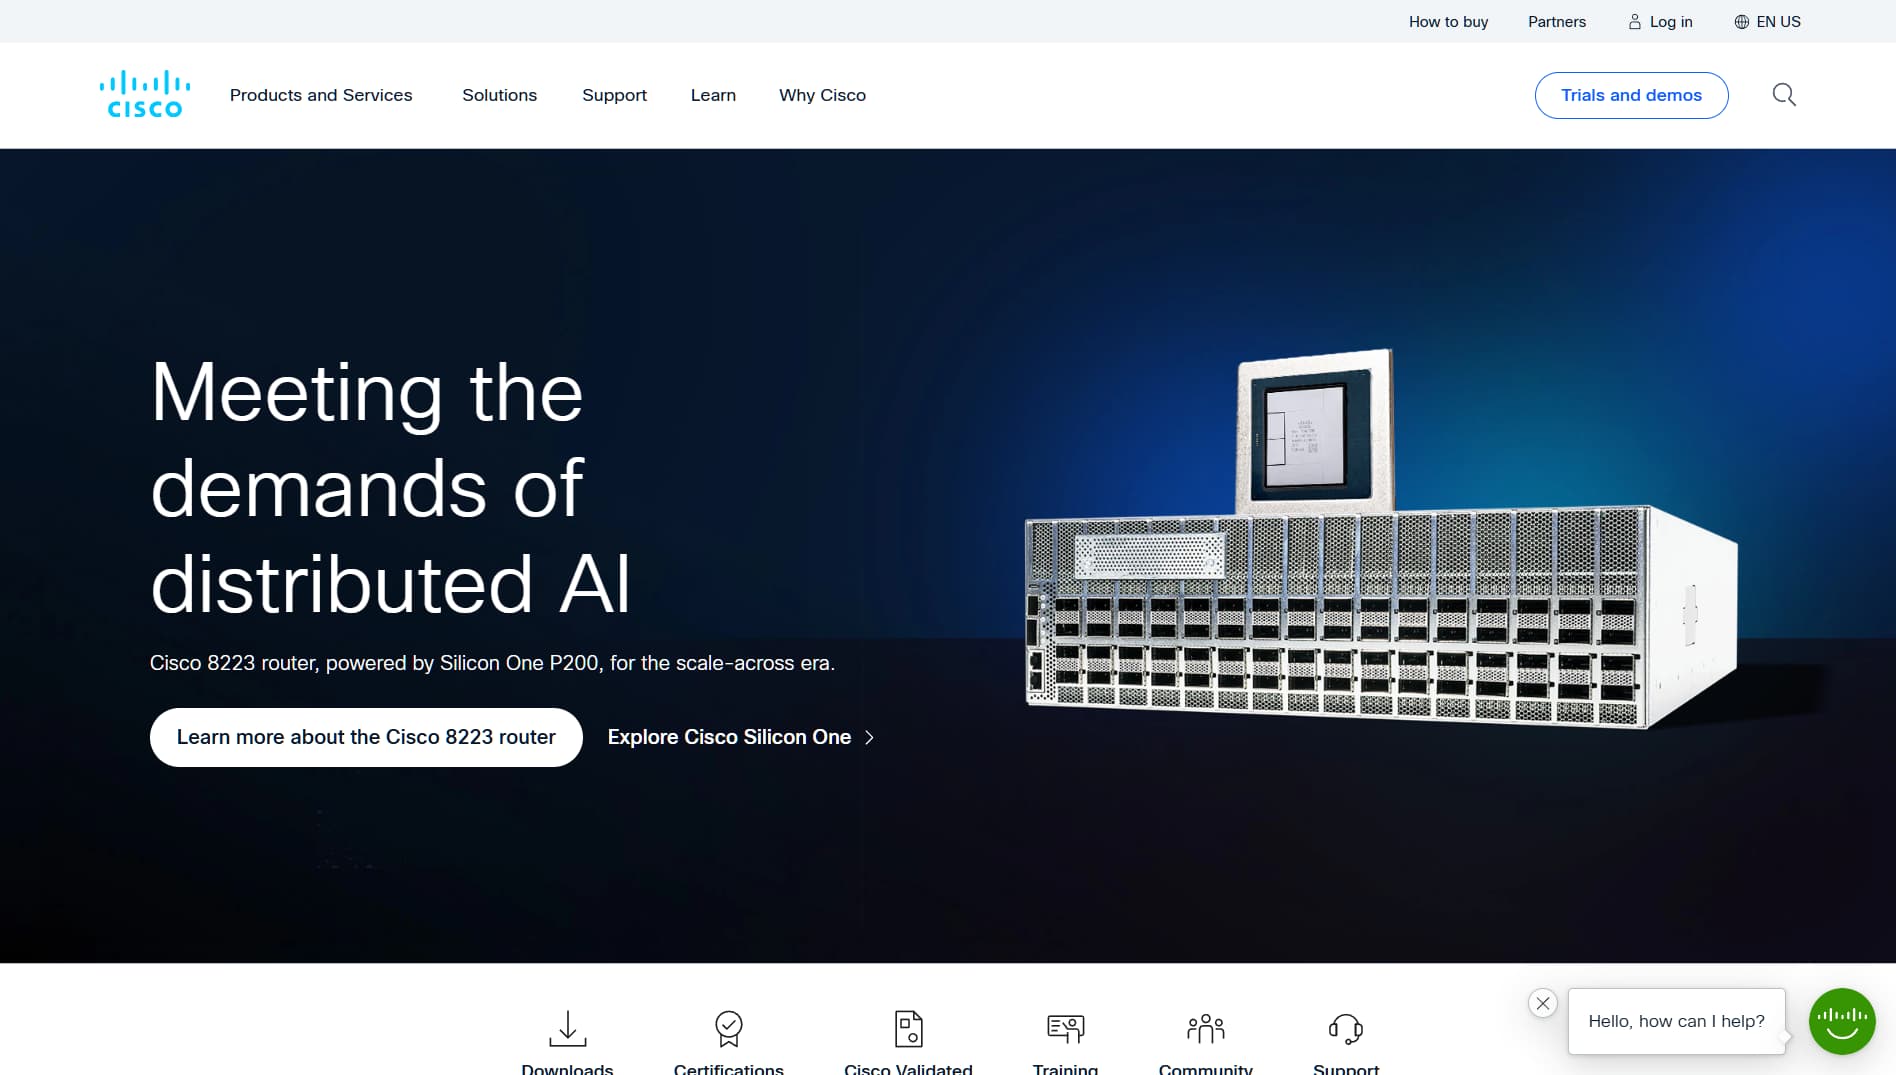Dismiss the 'Hello, how can I help?' chat prompt

(1543, 1003)
